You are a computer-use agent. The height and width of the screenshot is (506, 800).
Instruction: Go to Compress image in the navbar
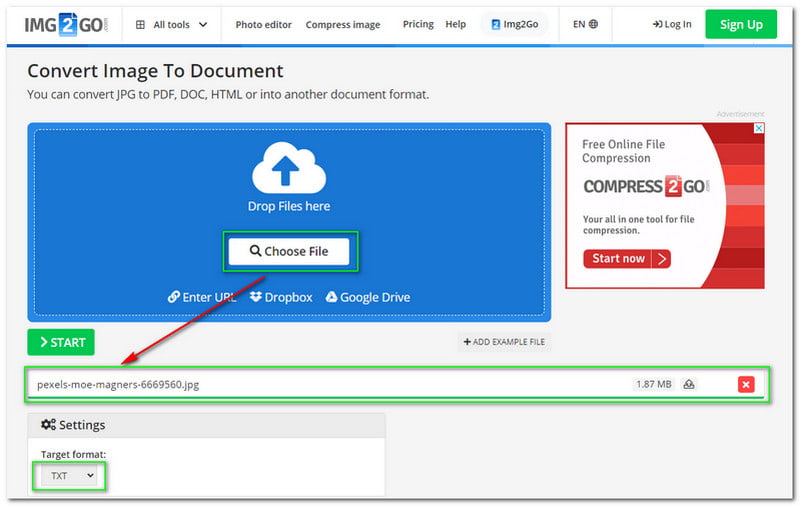pyautogui.click(x=343, y=24)
